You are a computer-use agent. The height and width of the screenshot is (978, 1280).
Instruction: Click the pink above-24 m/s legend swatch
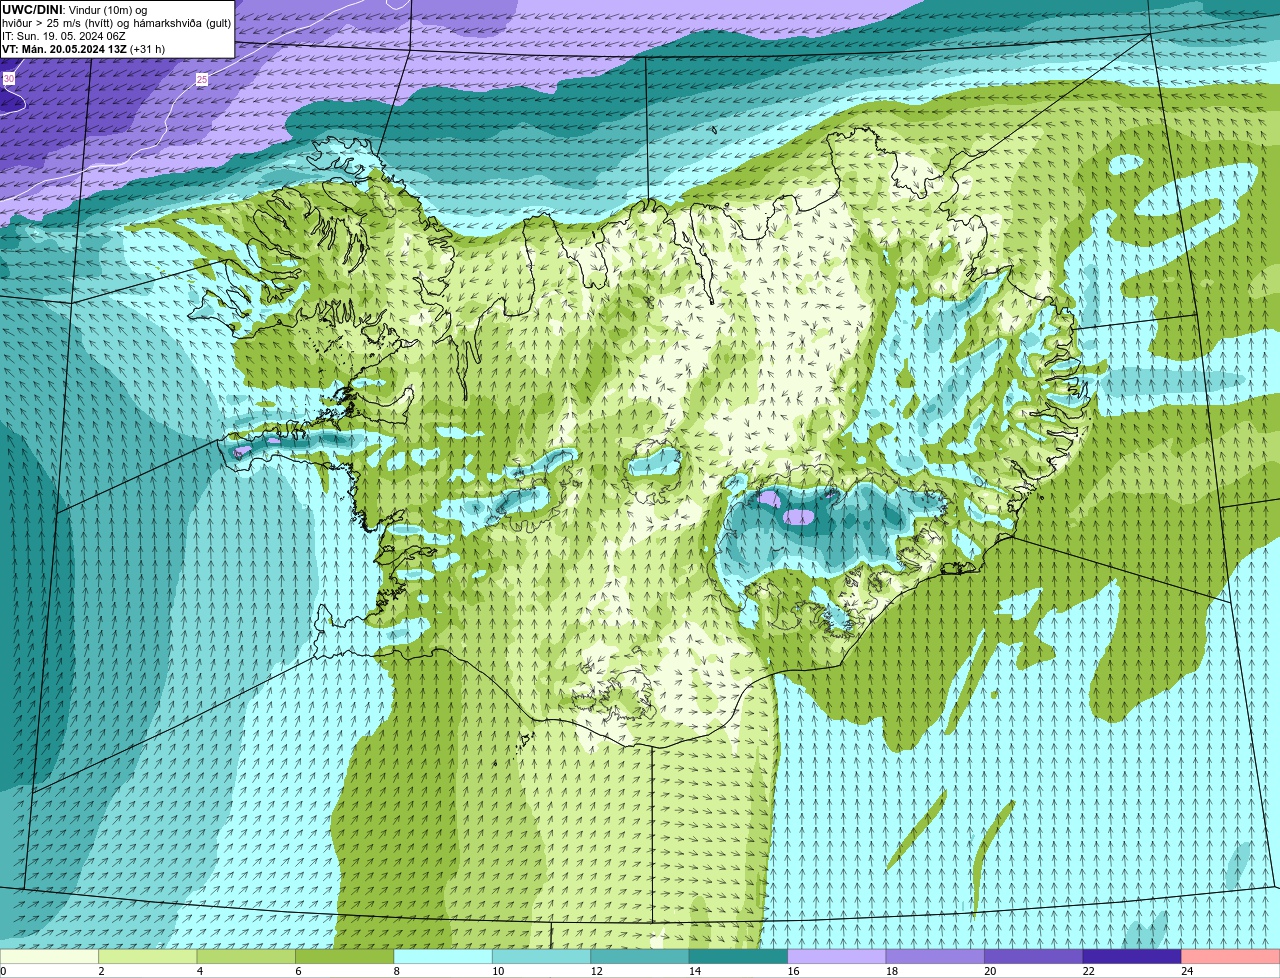(x=1231, y=957)
